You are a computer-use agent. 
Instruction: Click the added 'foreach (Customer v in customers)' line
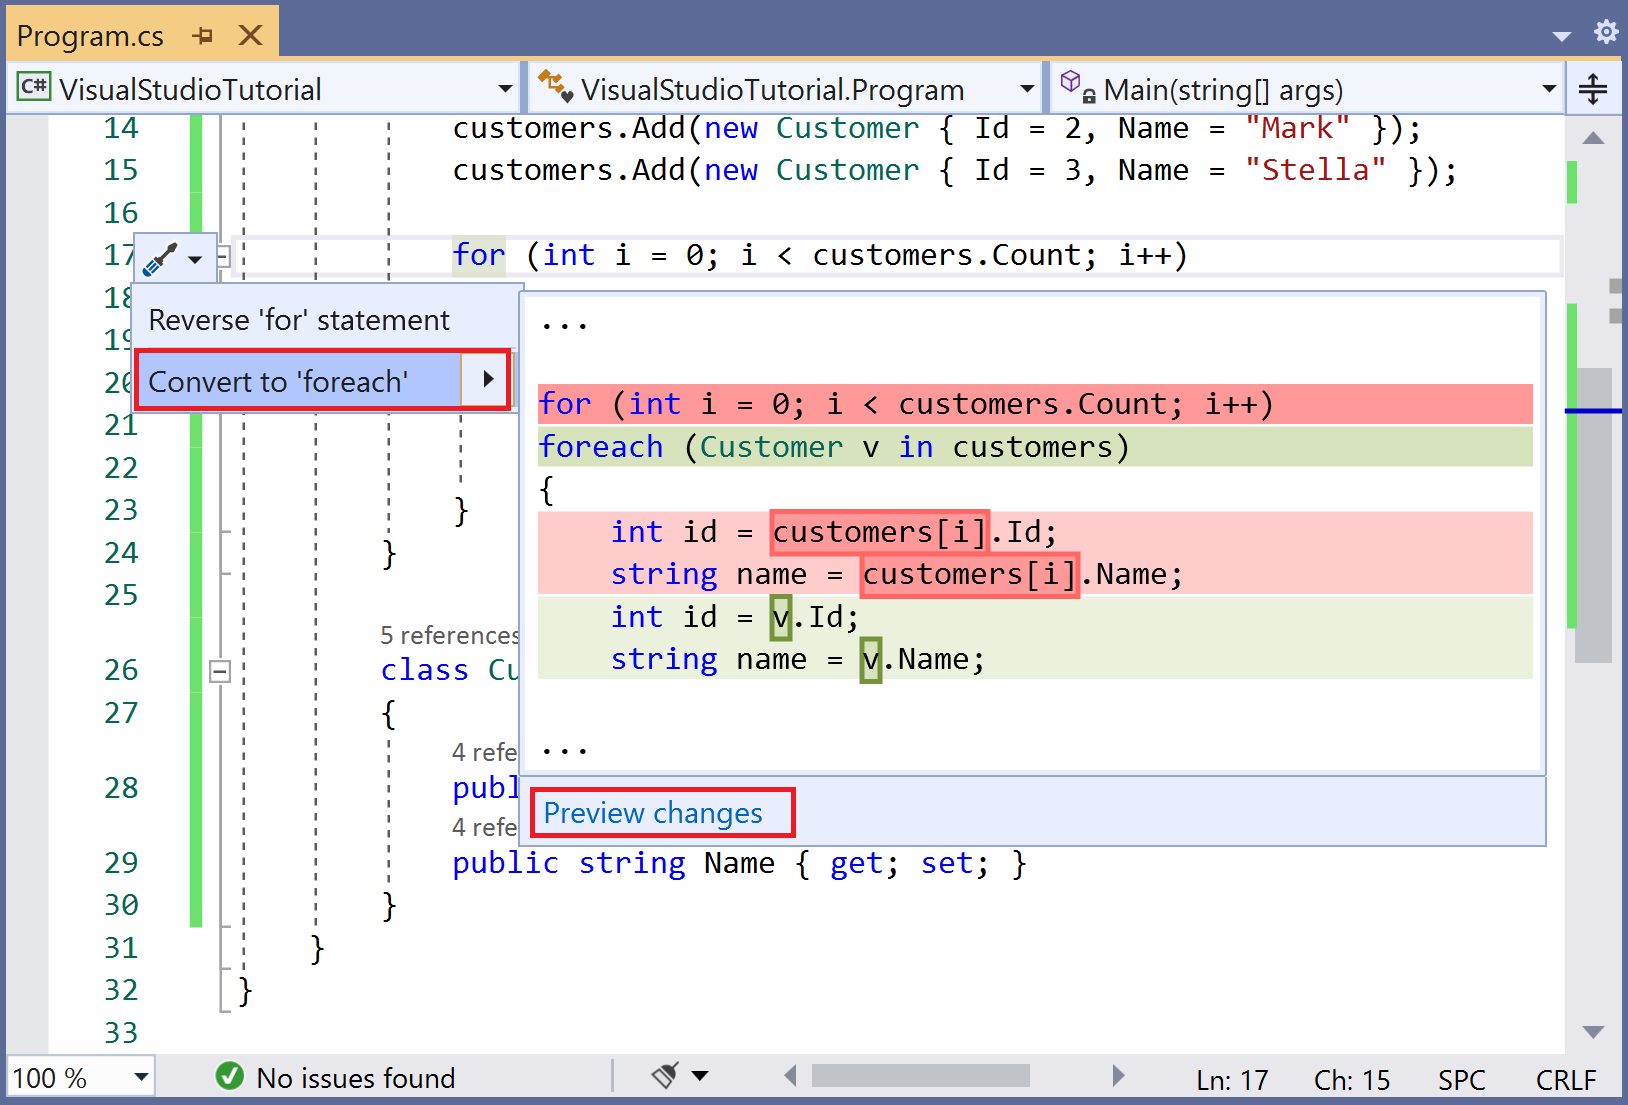pyautogui.click(x=1035, y=447)
